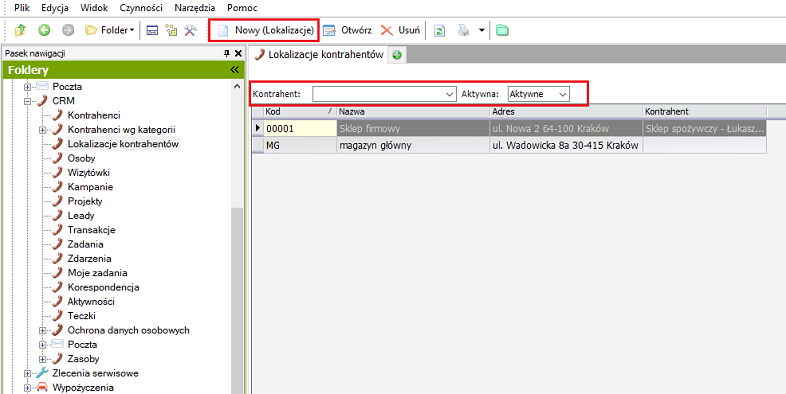786x394 pixels.
Task: Open the Zdarzenia tree item
Action: pos(89,259)
